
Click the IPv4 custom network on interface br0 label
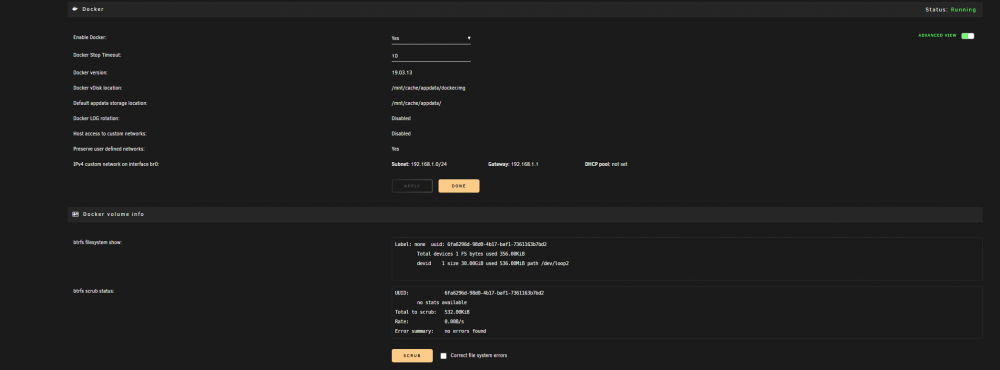tap(116, 165)
